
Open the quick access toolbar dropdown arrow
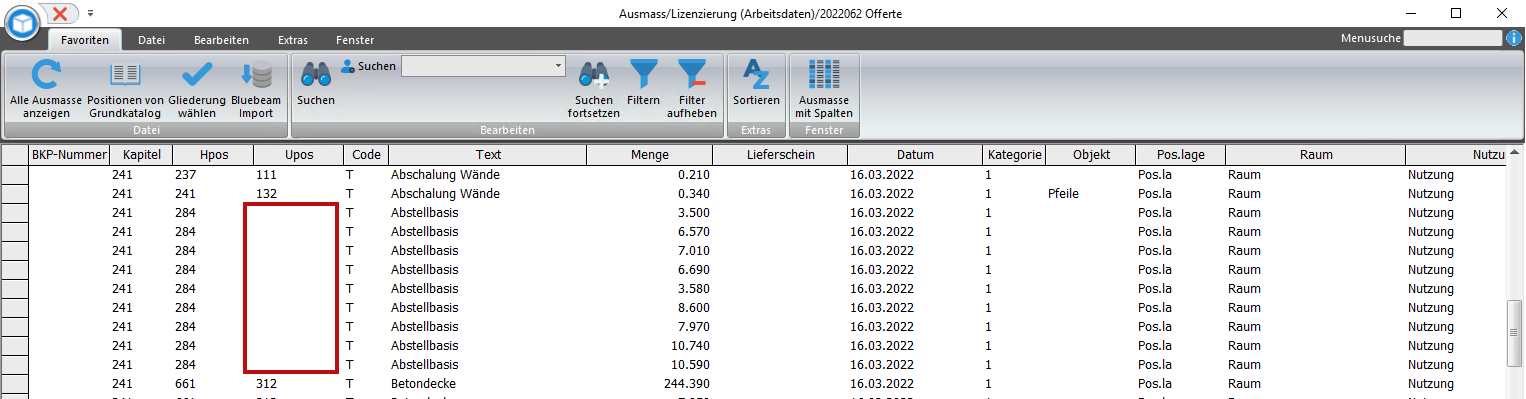coord(90,13)
